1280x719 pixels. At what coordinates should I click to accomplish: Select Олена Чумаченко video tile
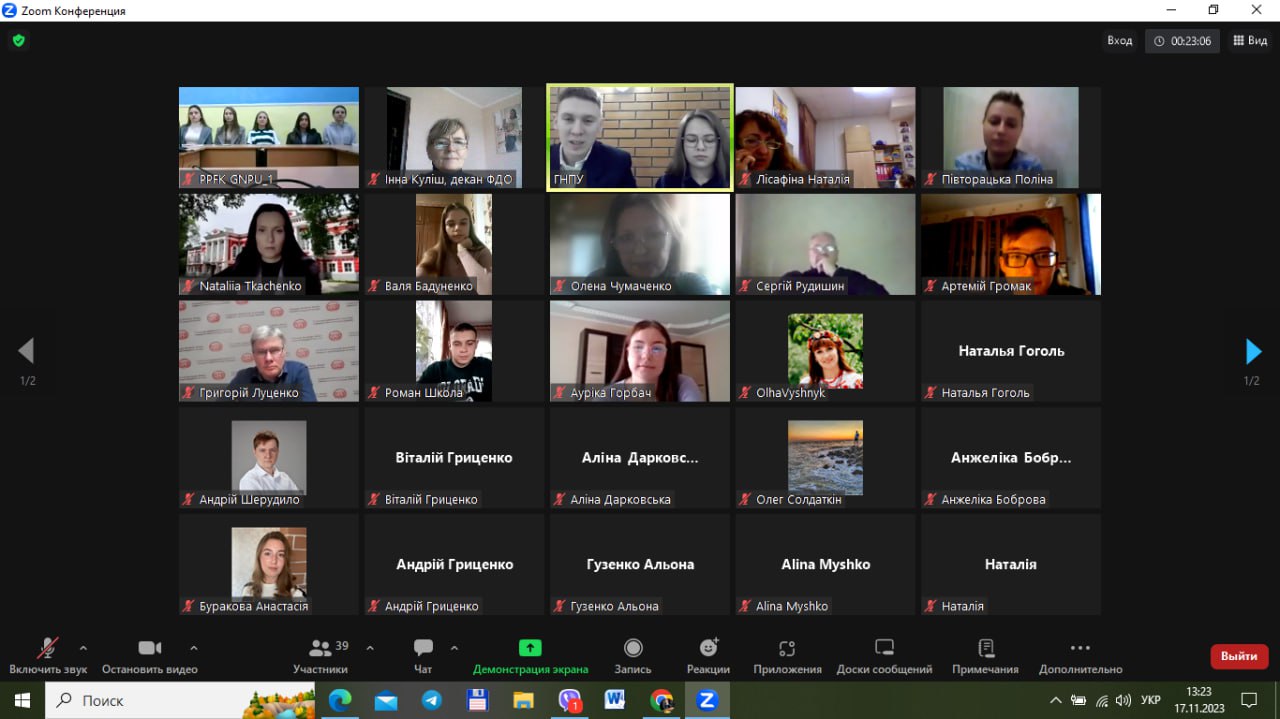click(640, 245)
